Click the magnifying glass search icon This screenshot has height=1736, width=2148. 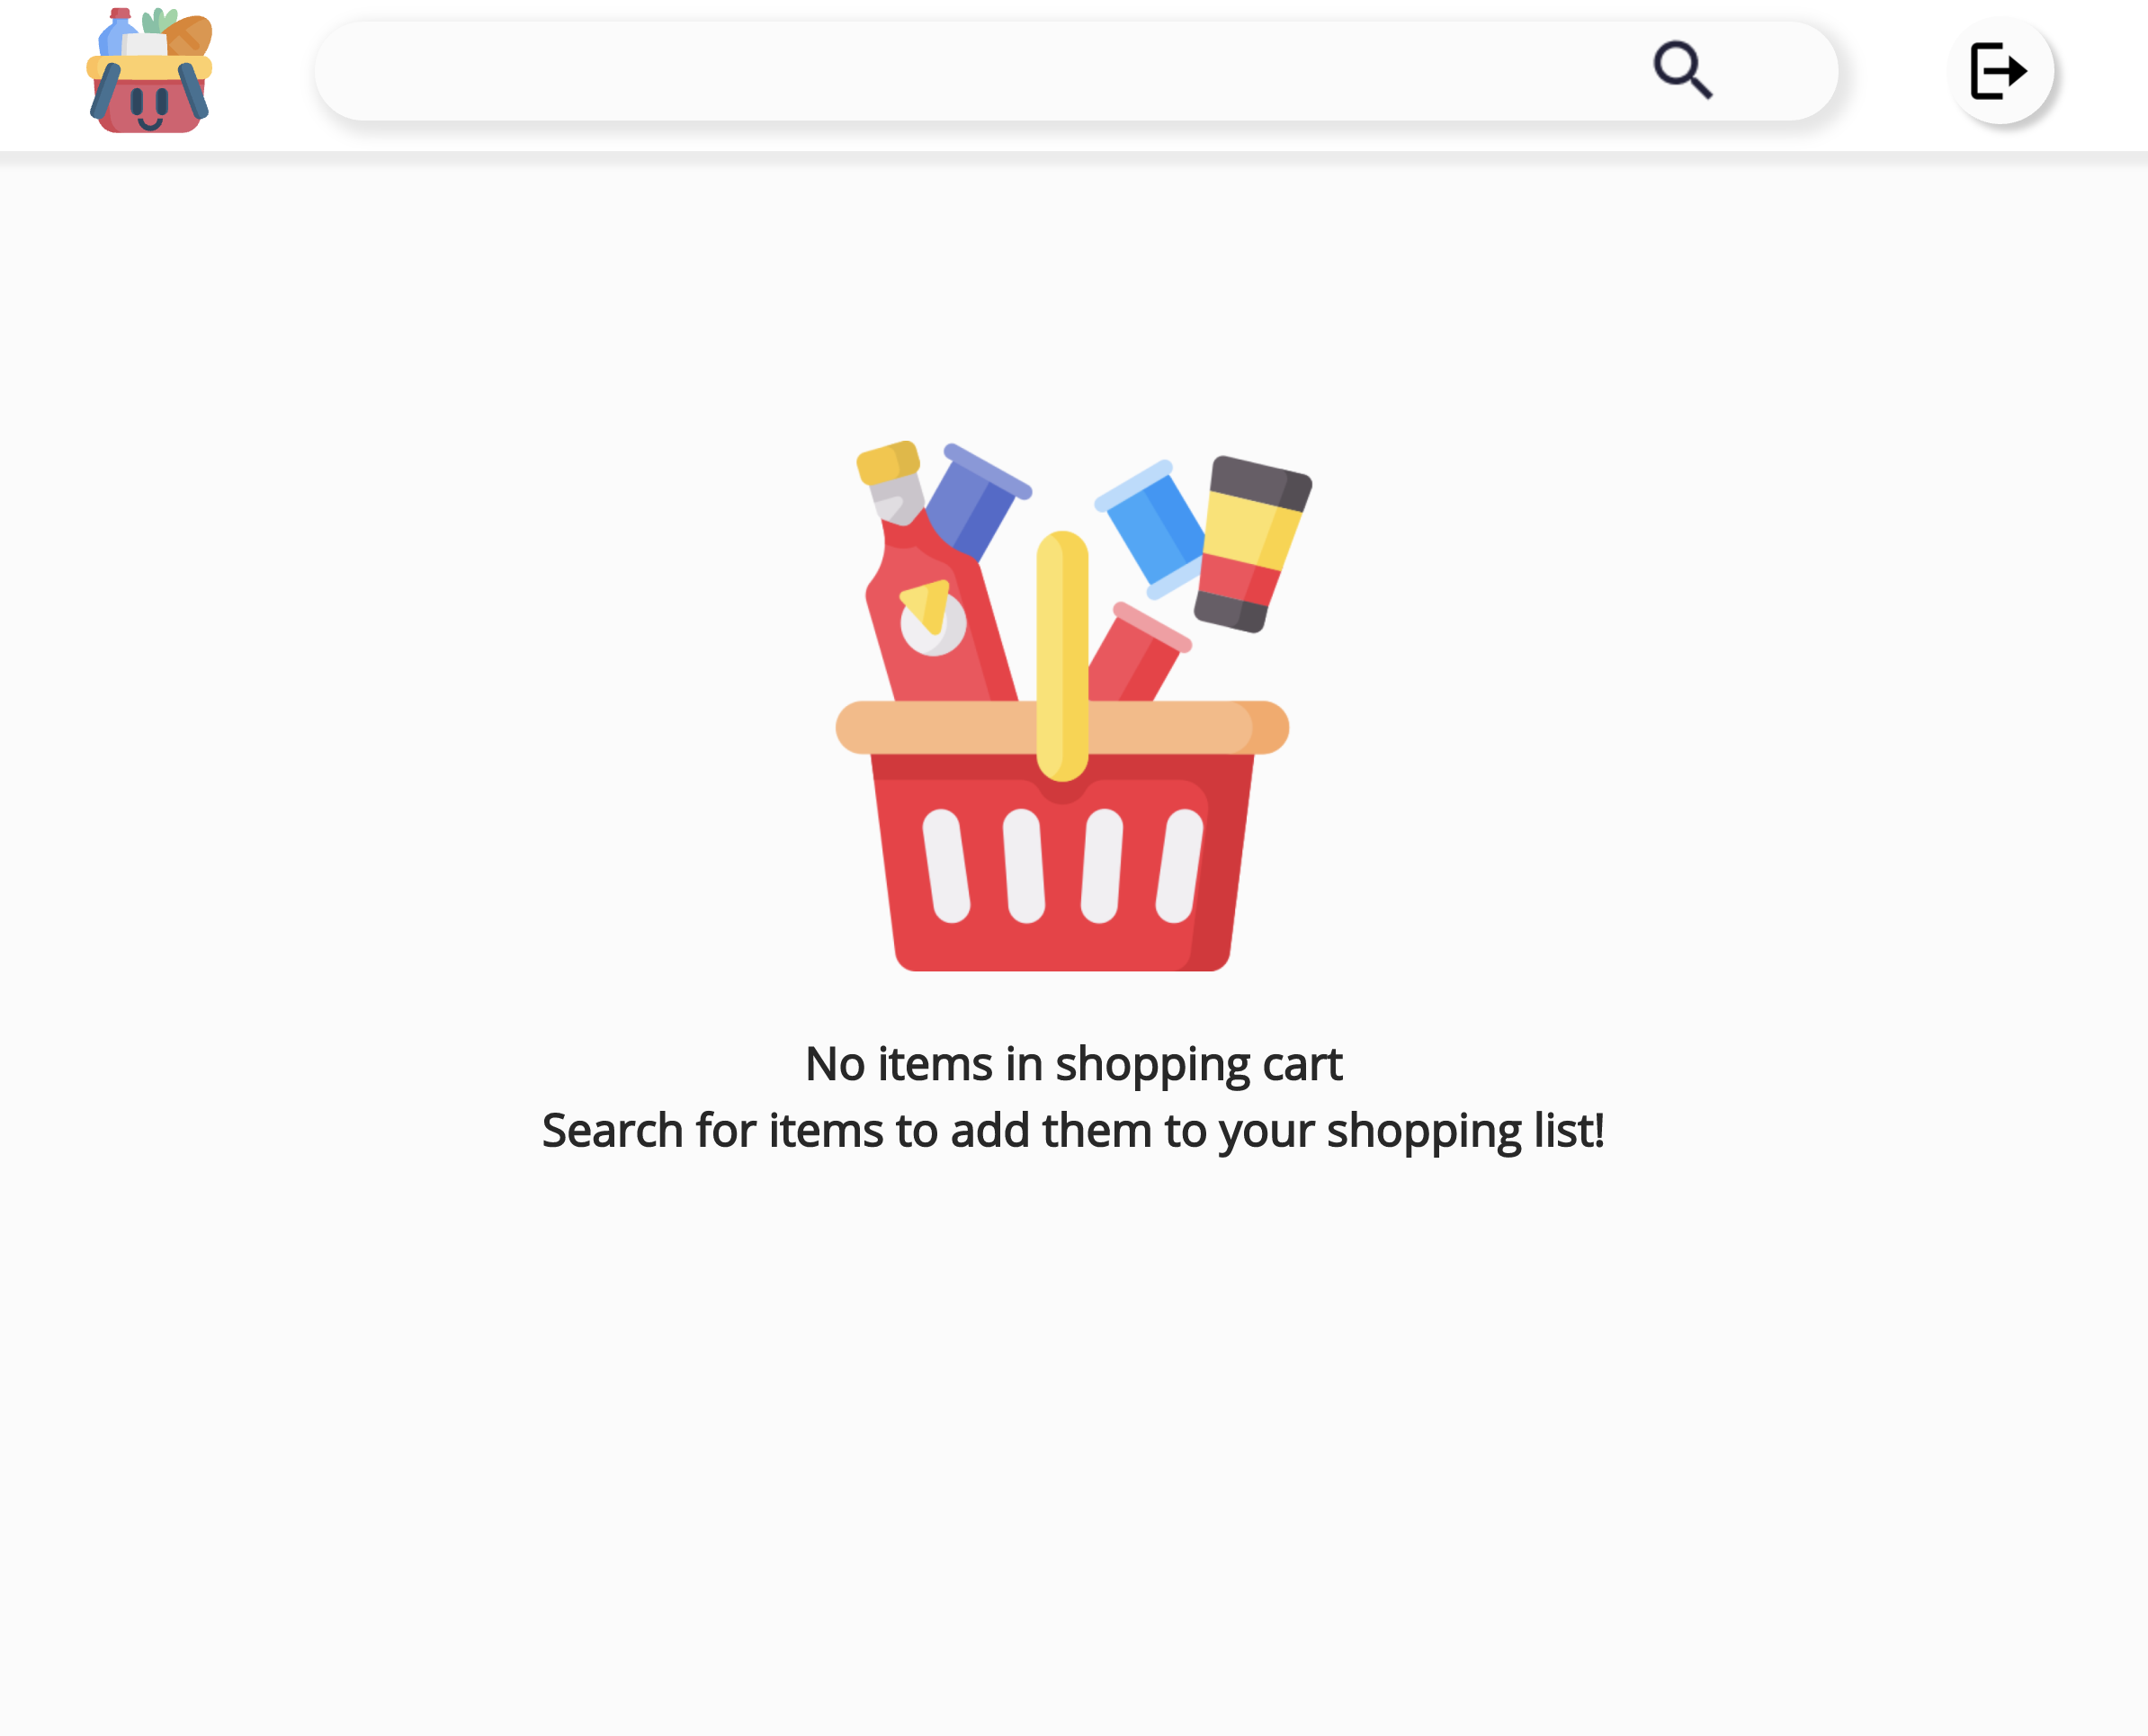point(1683,70)
